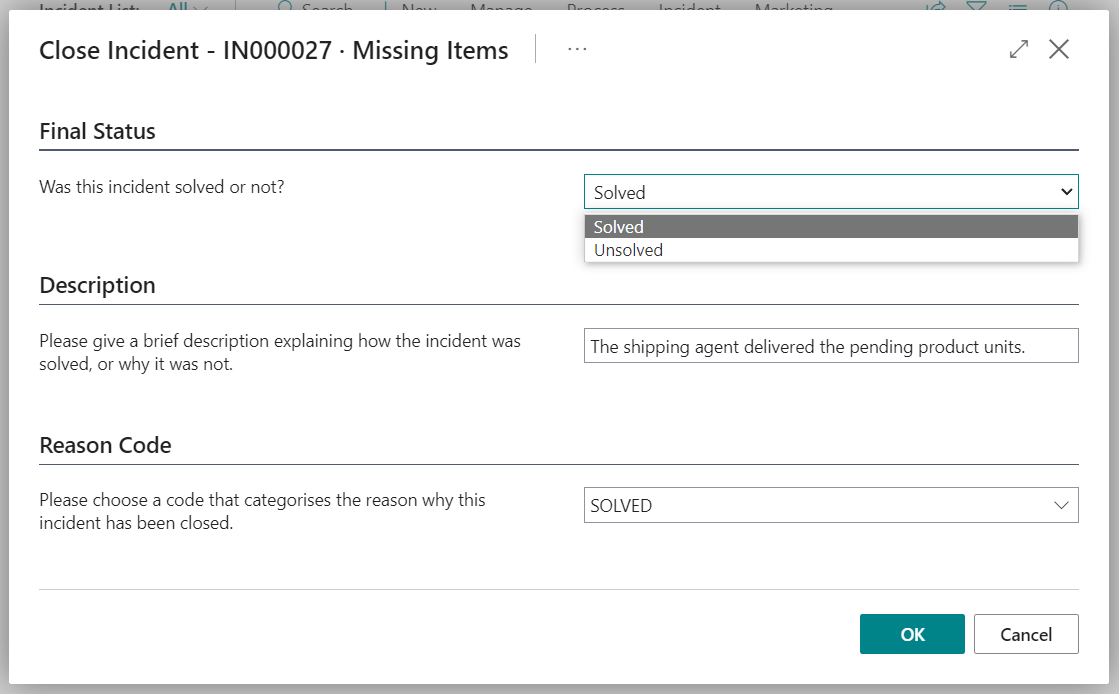Image resolution: width=1119 pixels, height=694 pixels.
Task: Open more options ellipsis beside dialog title
Action: [577, 48]
